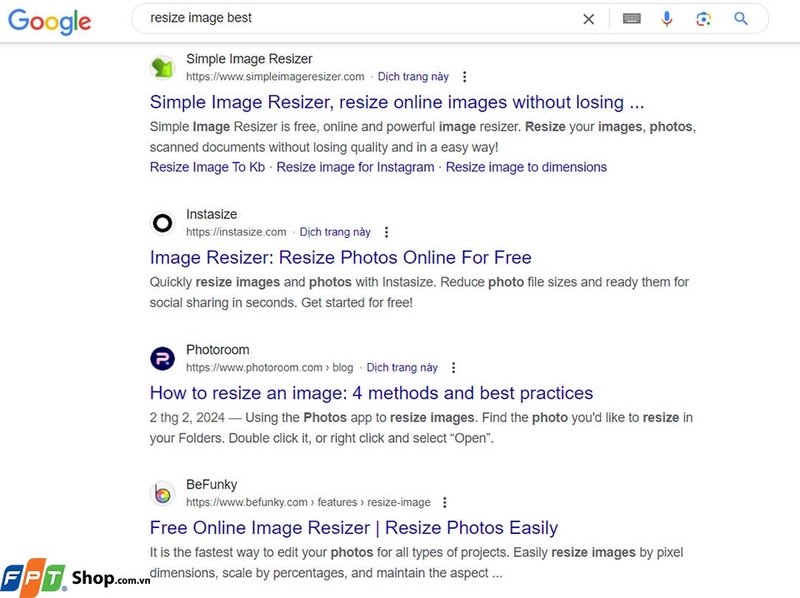This screenshot has height=598, width=800.
Task: Click the Google logo
Action: [49, 22]
